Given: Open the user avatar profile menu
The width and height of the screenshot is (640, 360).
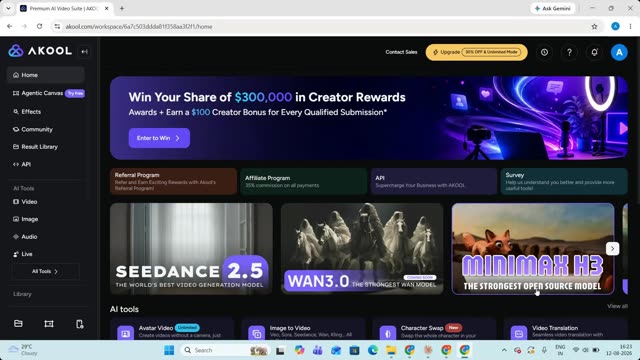Looking at the screenshot, I should coord(619,52).
